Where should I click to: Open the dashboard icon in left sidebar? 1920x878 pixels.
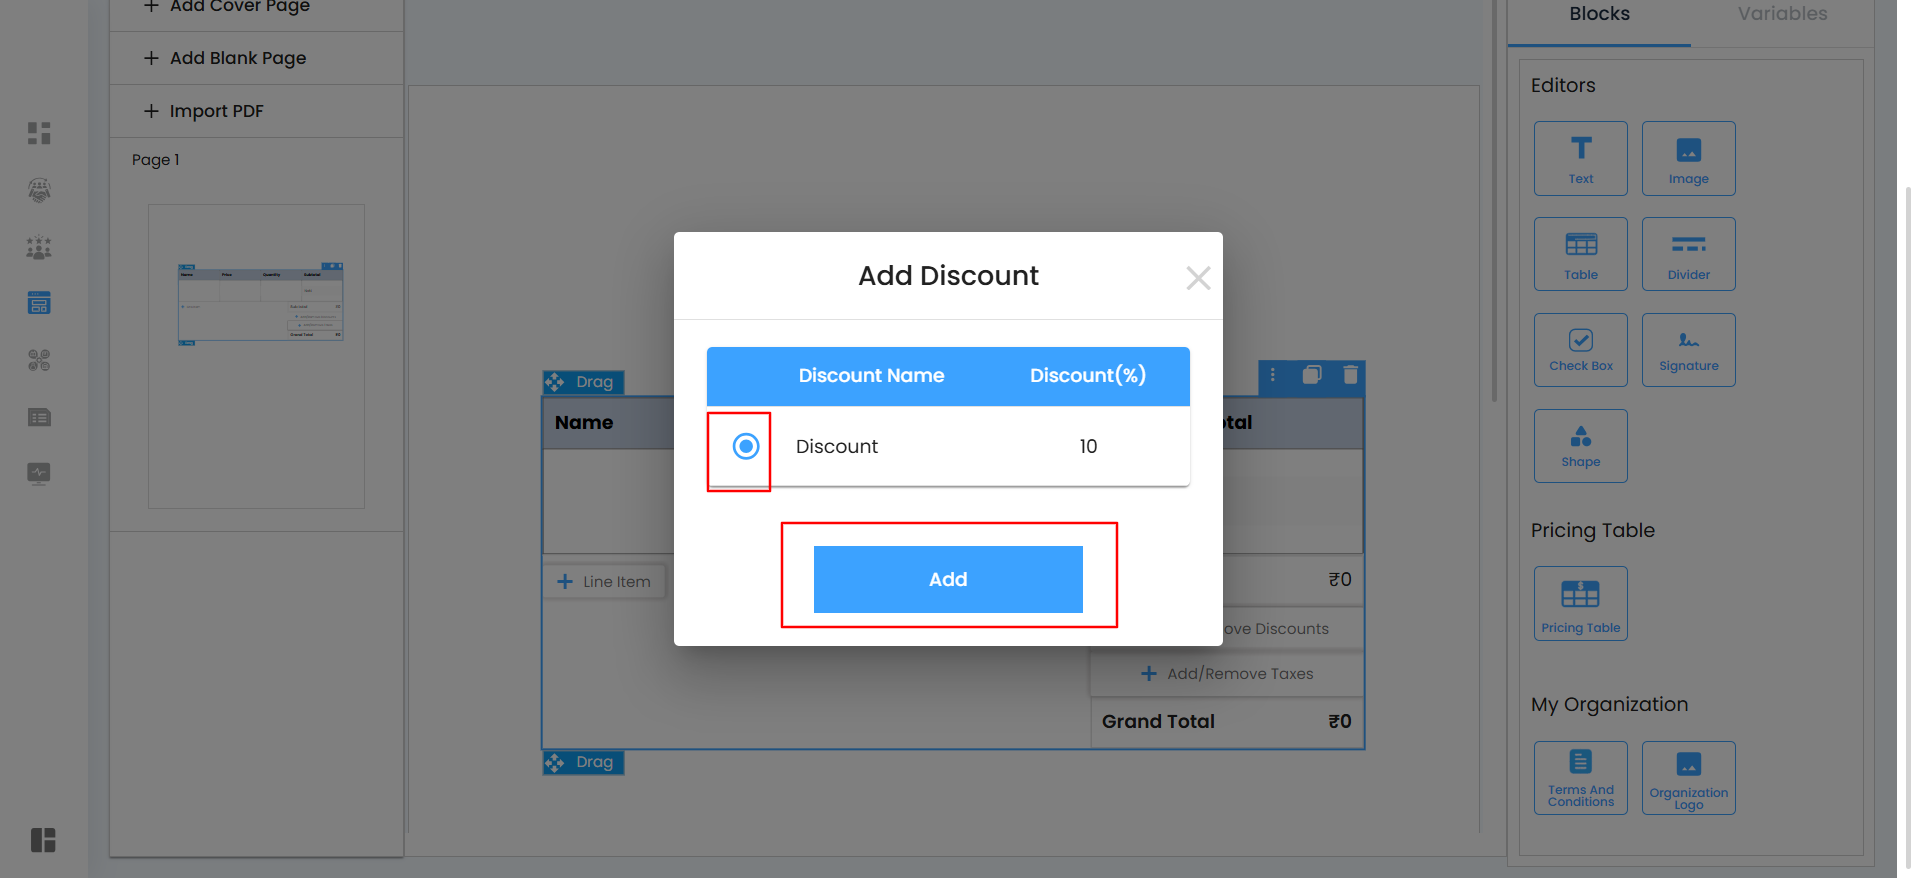tap(39, 133)
